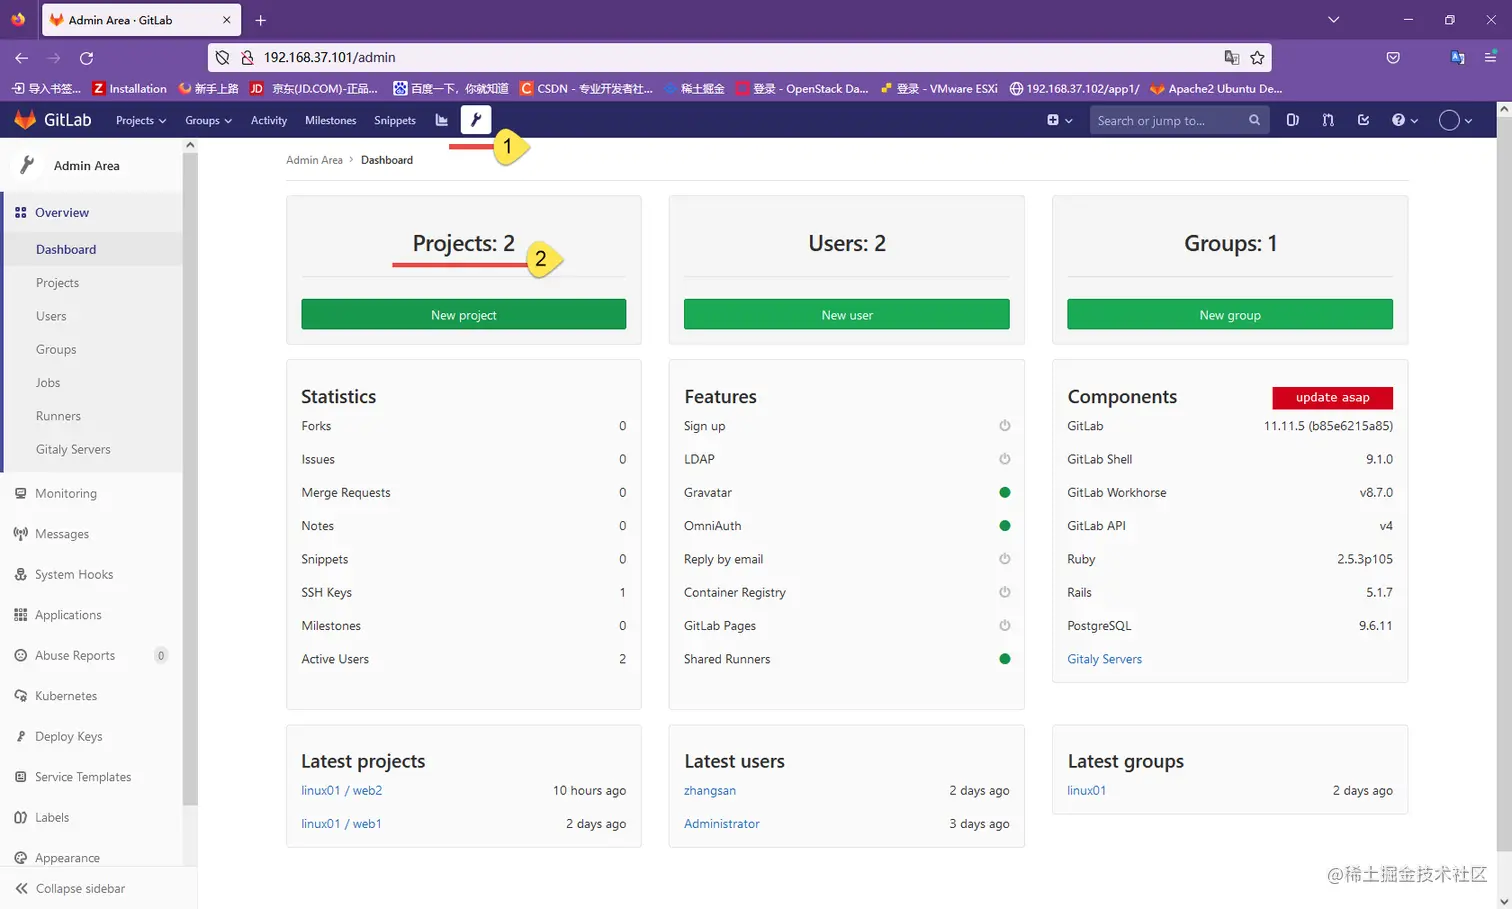
Task: Open the to-do list icon in navbar
Action: pos(1363,120)
